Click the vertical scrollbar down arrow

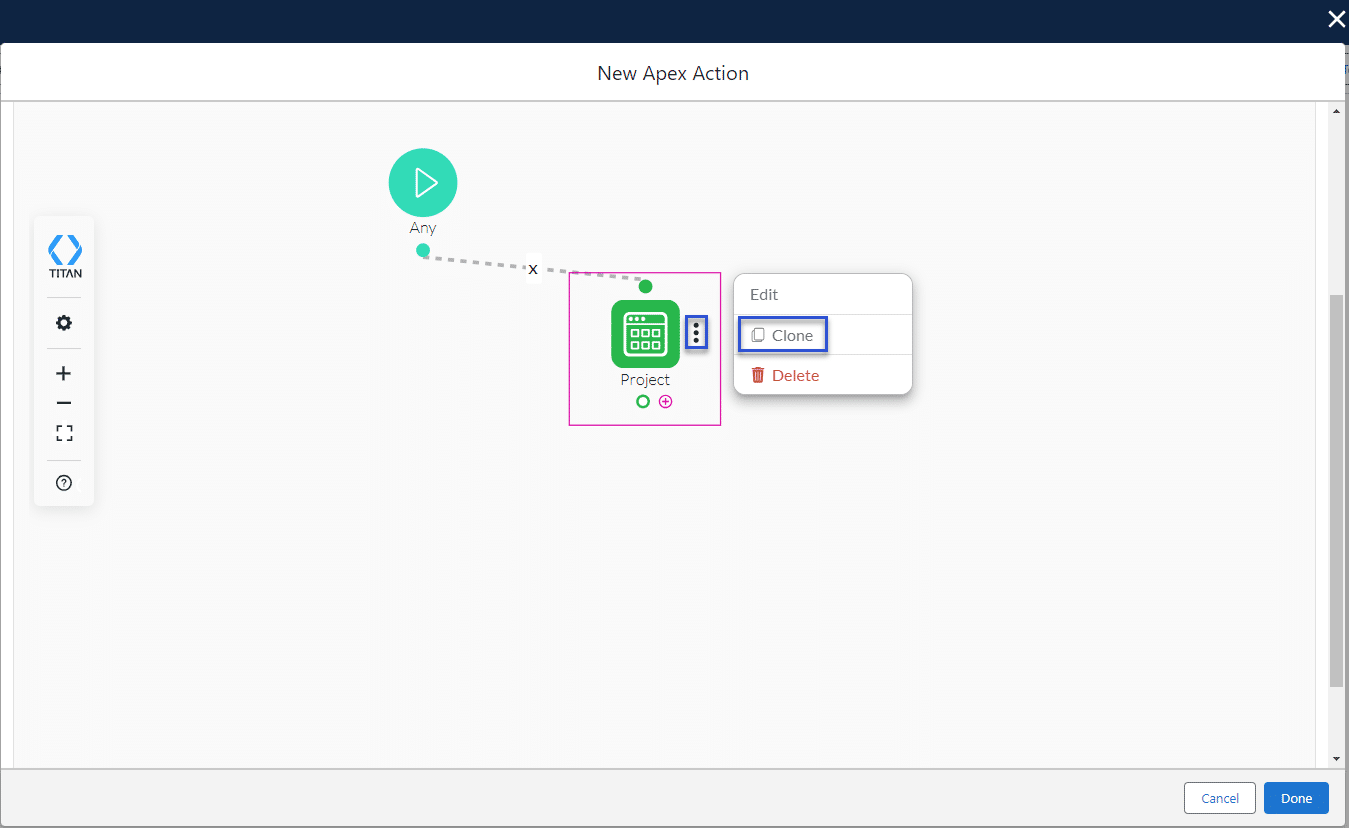tap(1336, 759)
